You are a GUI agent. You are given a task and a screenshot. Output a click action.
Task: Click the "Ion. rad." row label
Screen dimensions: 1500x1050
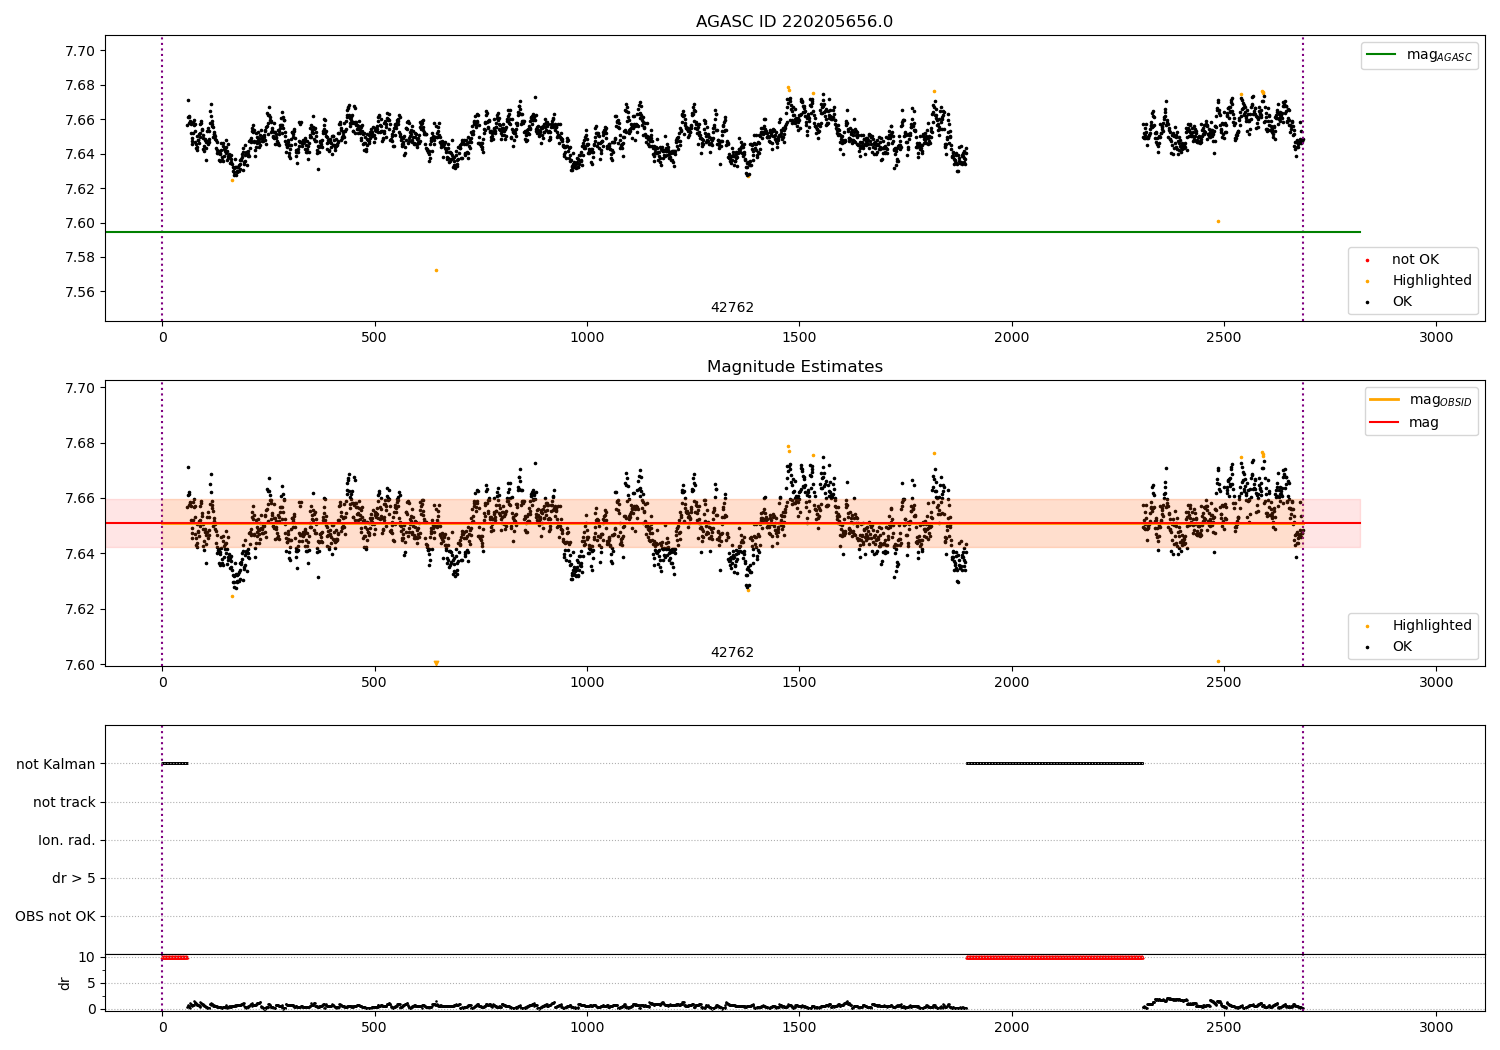pos(67,841)
